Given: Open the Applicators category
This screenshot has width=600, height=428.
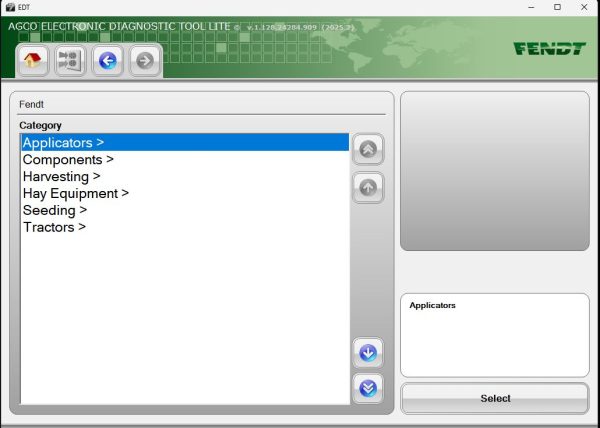Looking at the screenshot, I should (x=185, y=142).
